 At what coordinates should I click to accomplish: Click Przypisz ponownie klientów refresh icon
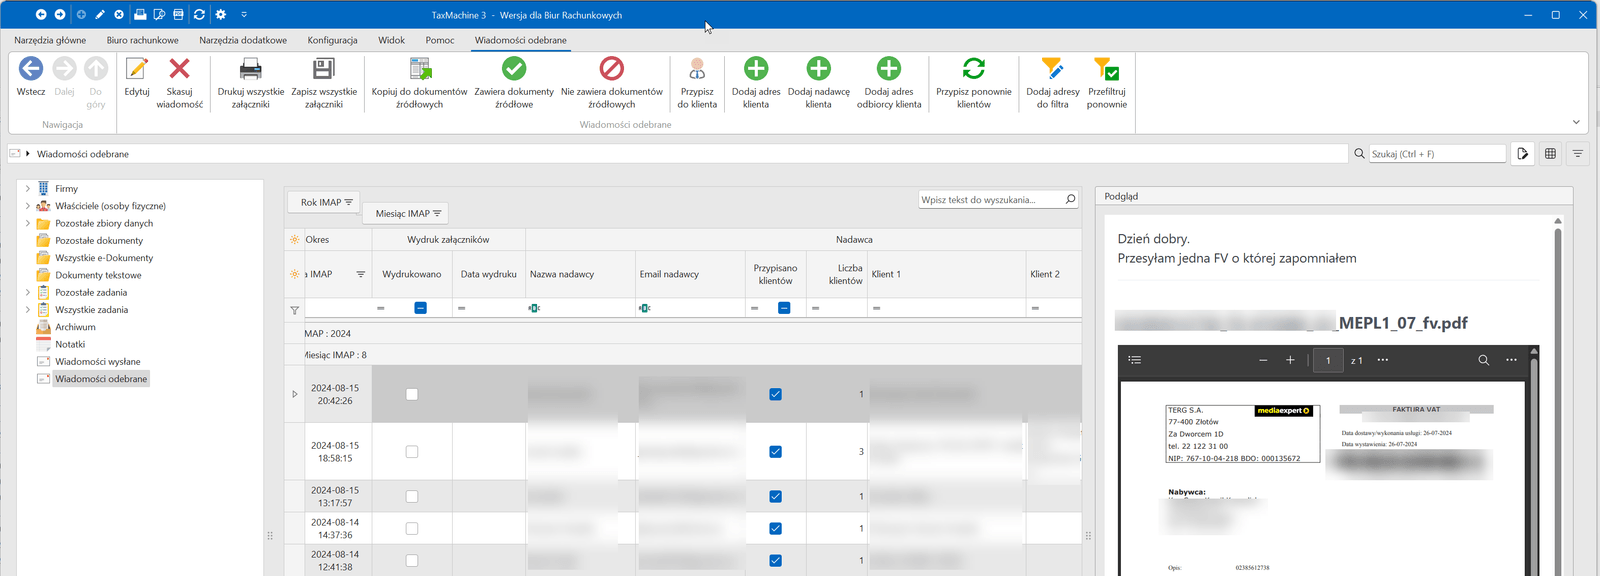tap(973, 69)
